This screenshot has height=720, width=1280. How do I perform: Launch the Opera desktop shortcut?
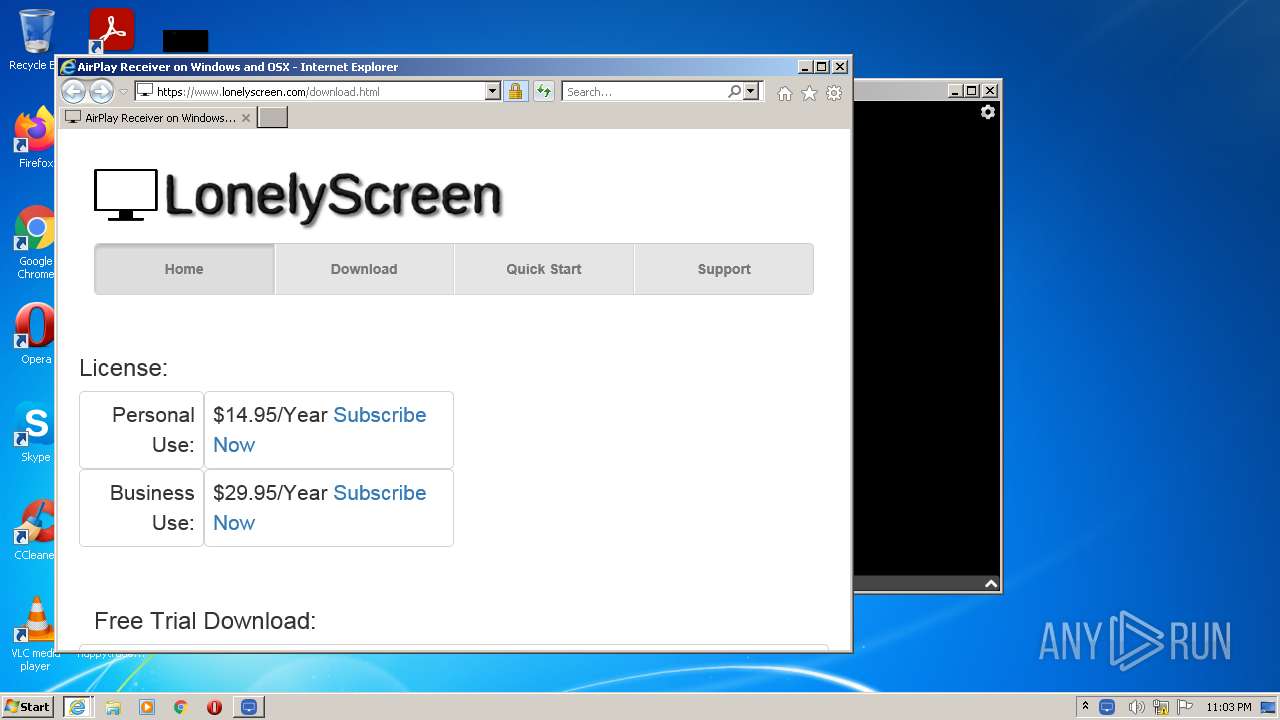(36, 334)
